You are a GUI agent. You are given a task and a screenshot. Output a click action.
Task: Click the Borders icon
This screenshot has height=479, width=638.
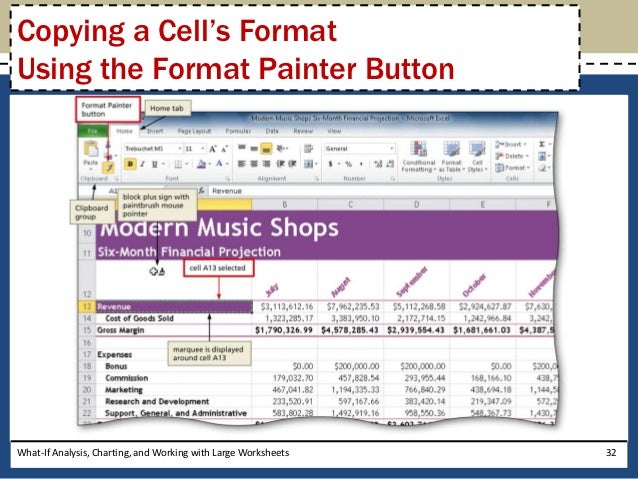(178, 164)
